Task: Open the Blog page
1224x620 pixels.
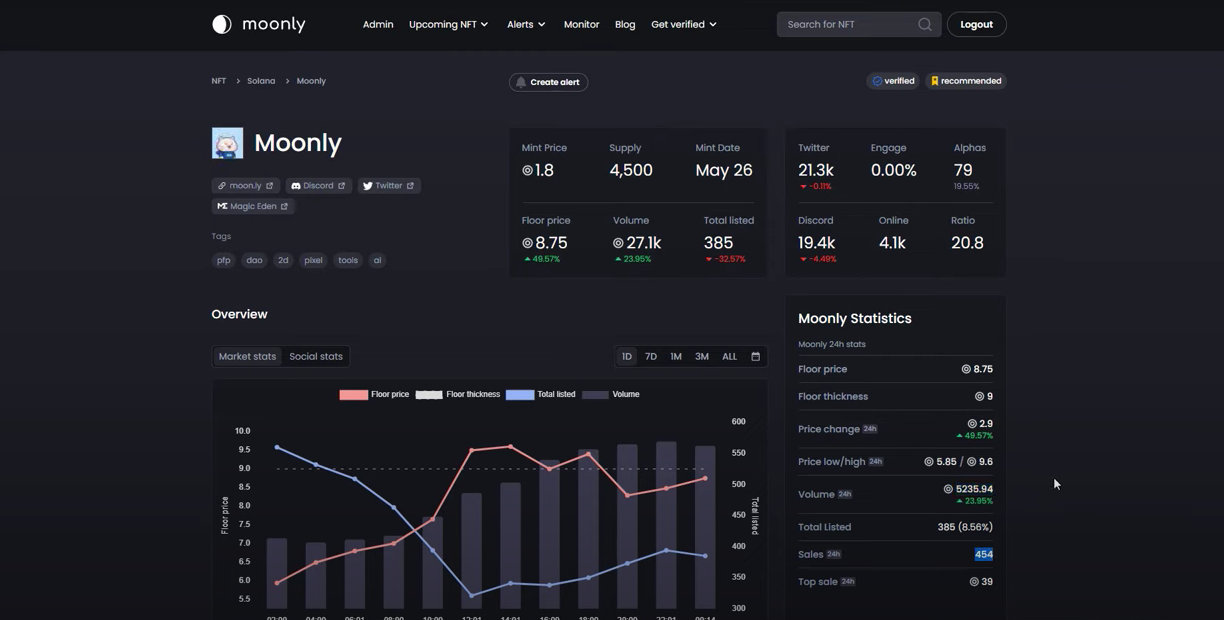Action: click(625, 24)
